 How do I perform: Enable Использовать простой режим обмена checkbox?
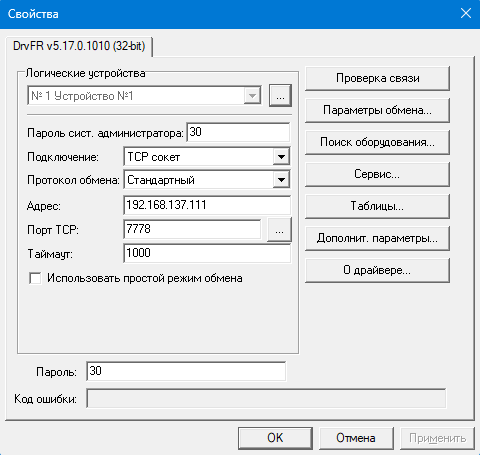coord(35,278)
